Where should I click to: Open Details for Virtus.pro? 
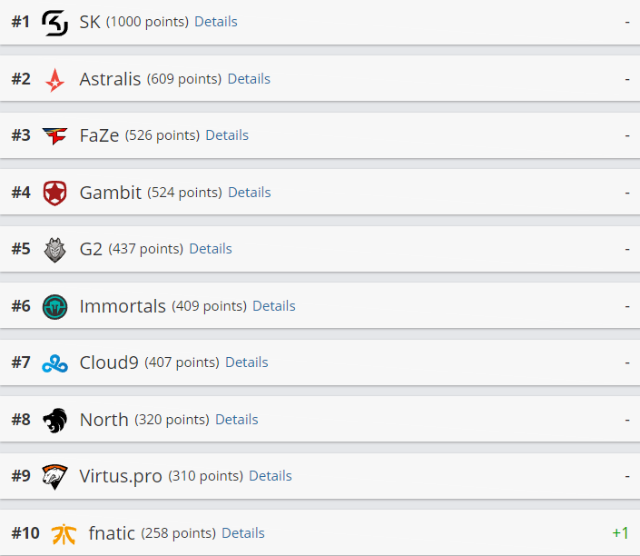click(x=270, y=476)
